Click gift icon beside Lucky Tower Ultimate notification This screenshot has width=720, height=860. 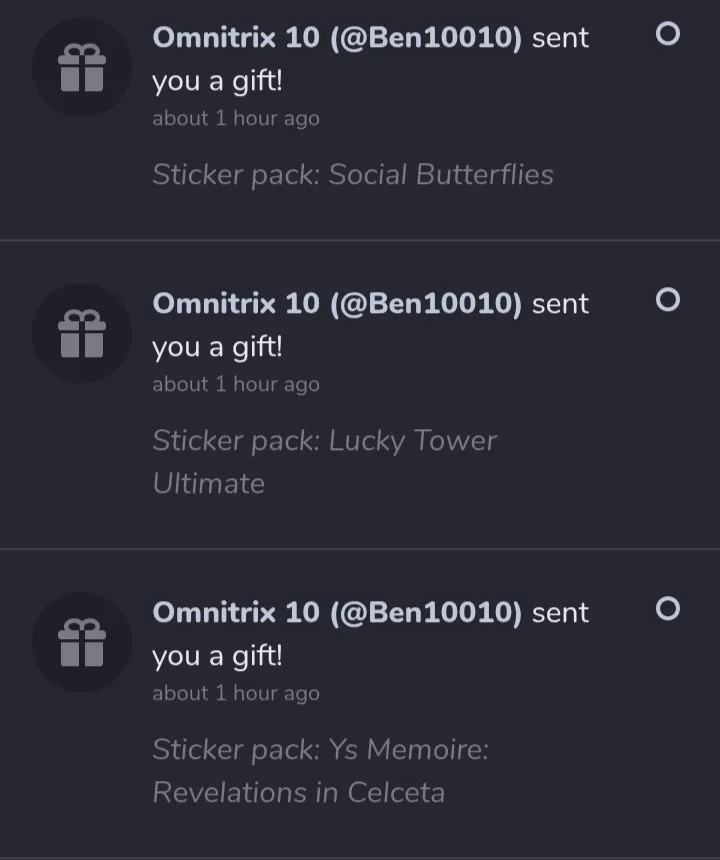click(x=81, y=333)
